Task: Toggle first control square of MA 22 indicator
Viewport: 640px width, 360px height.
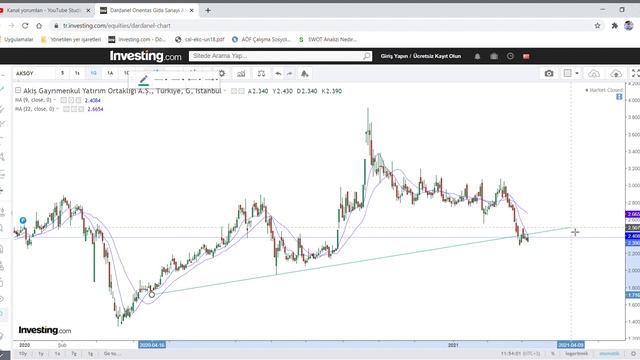Action: pos(66,109)
